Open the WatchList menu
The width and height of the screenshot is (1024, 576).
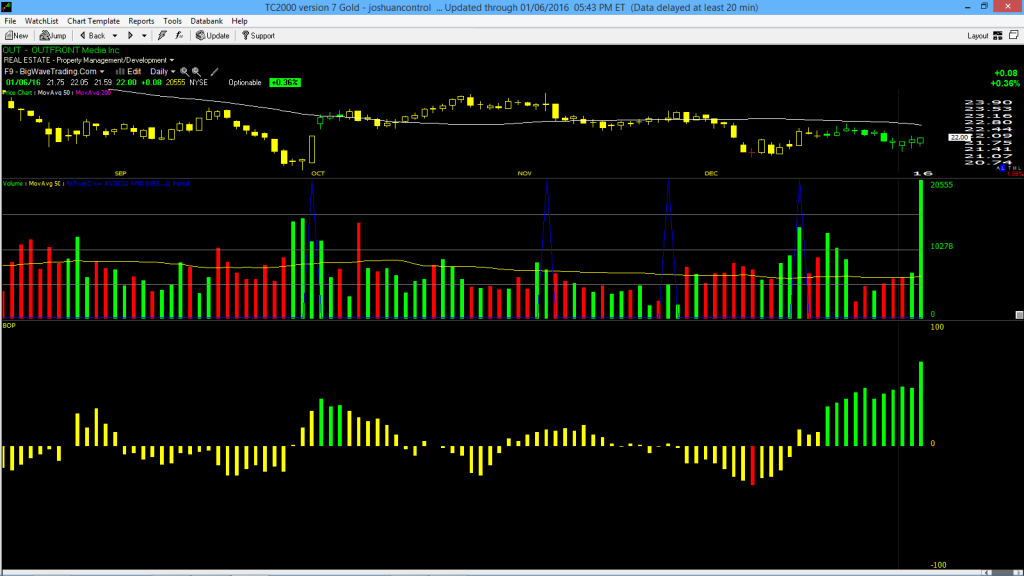point(41,21)
